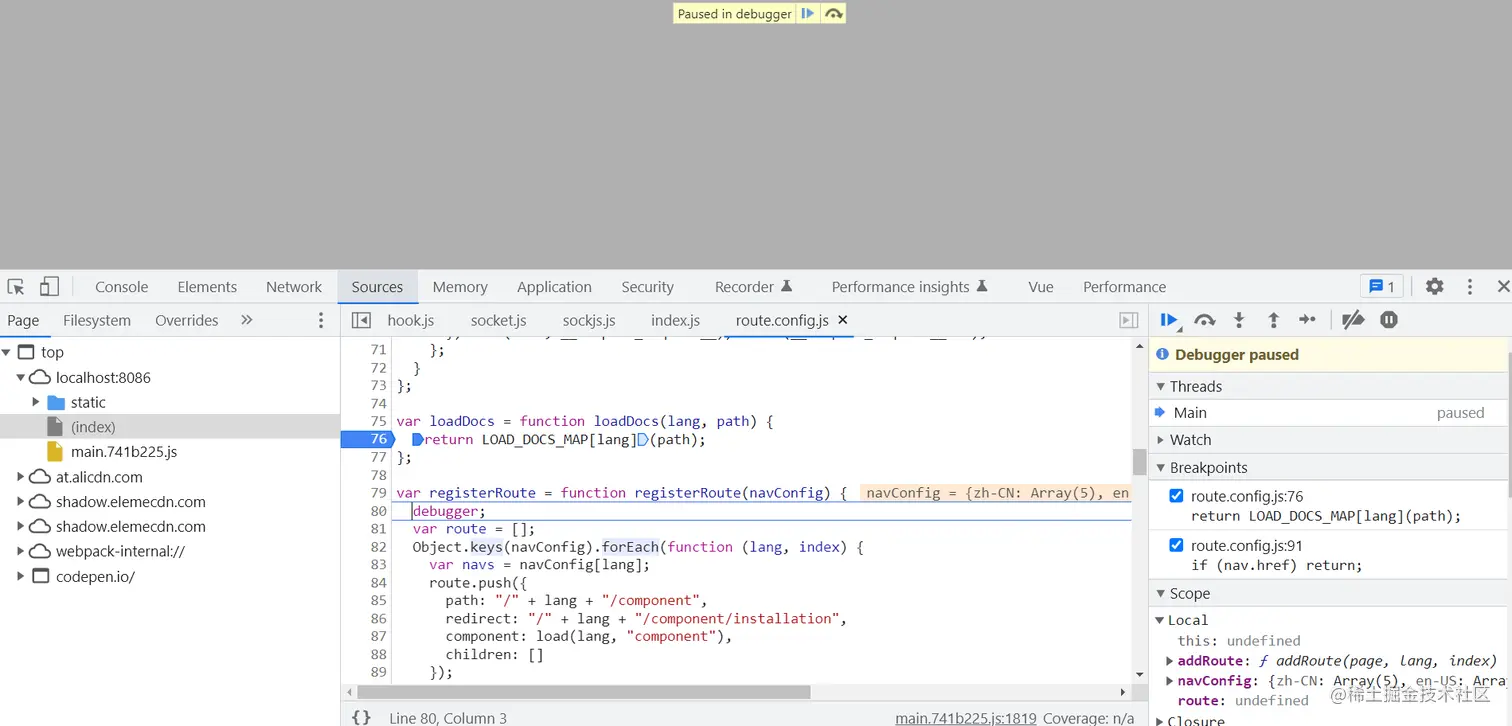Open the console messages badge
The image size is (1512, 726).
[1382, 287]
